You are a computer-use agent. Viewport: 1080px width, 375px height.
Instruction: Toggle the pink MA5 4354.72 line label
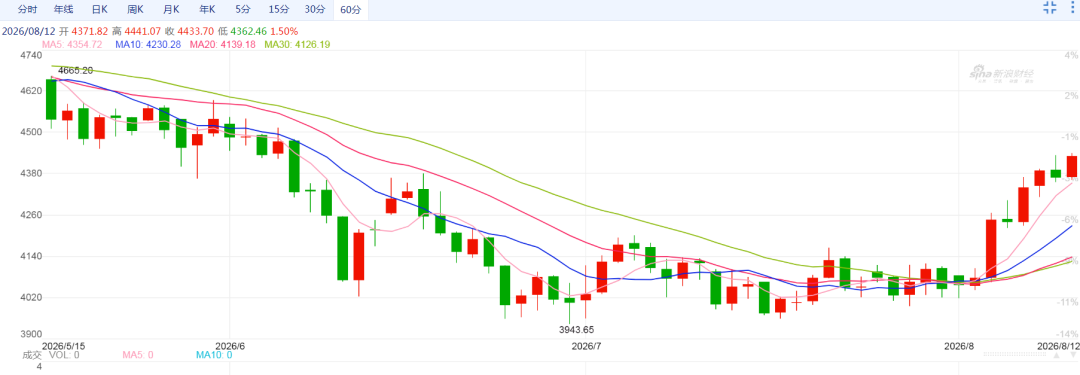click(72, 44)
